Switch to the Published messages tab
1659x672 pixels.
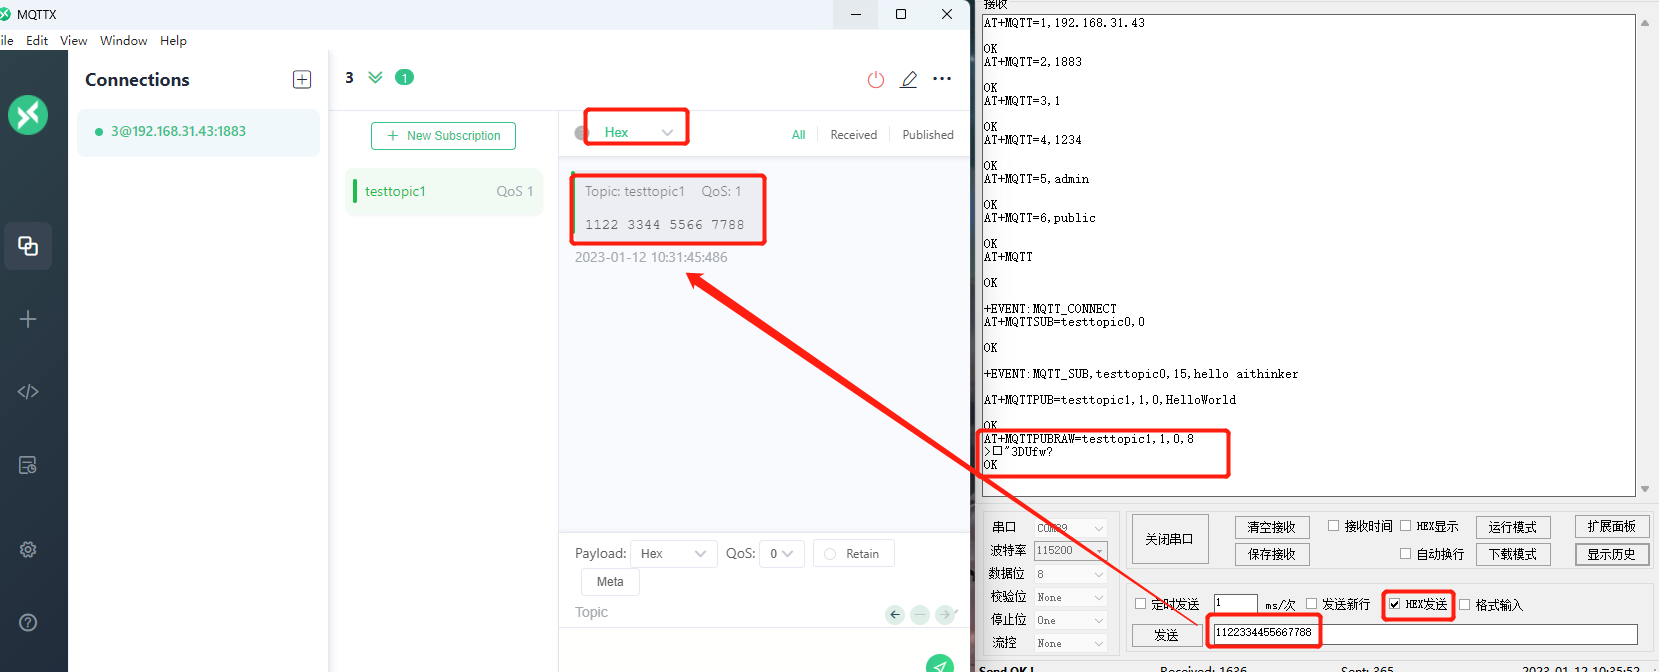[928, 135]
